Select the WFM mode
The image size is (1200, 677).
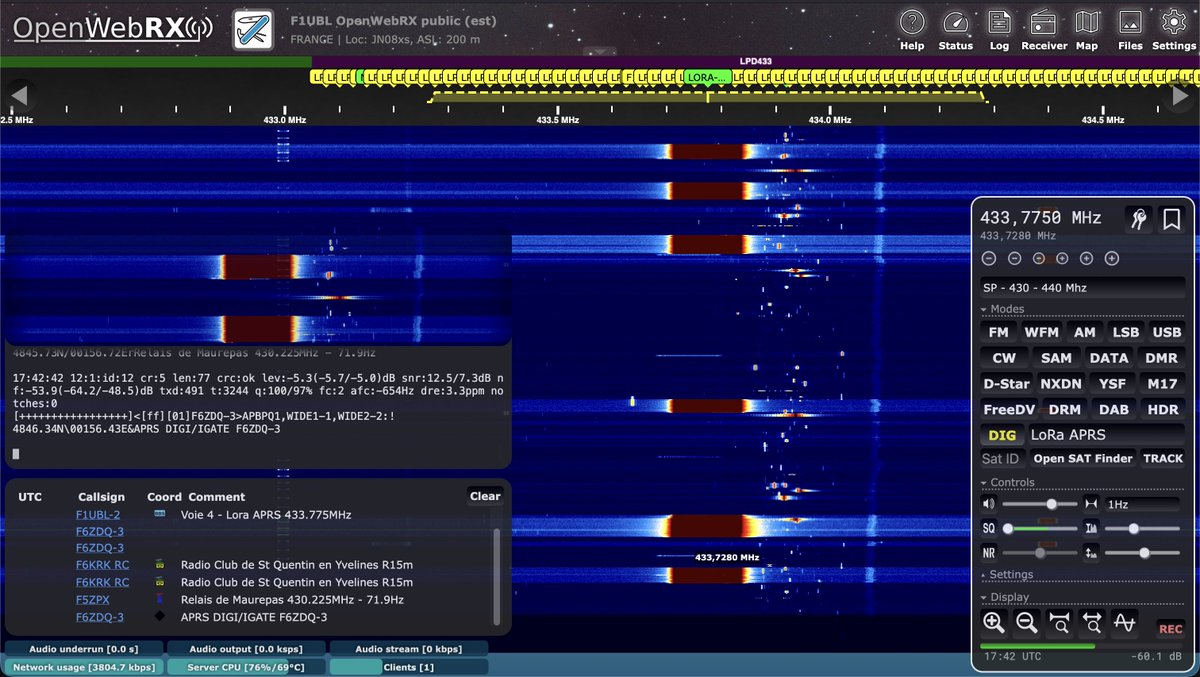(1041, 332)
